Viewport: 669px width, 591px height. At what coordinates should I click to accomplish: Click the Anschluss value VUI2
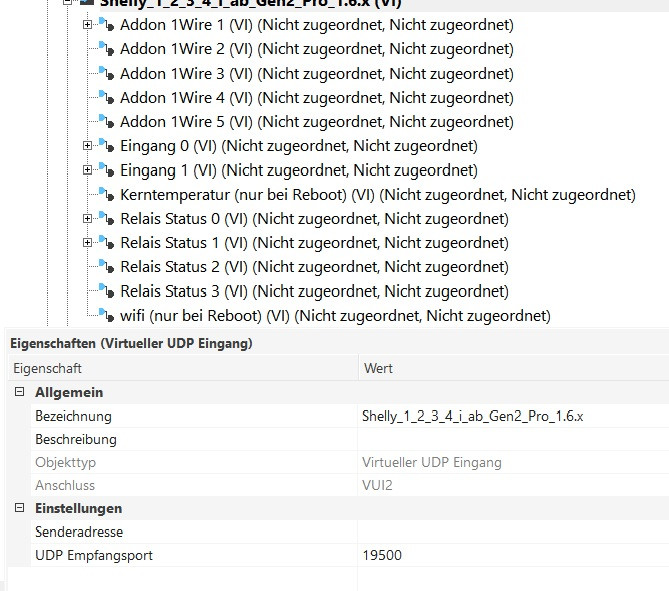click(377, 485)
